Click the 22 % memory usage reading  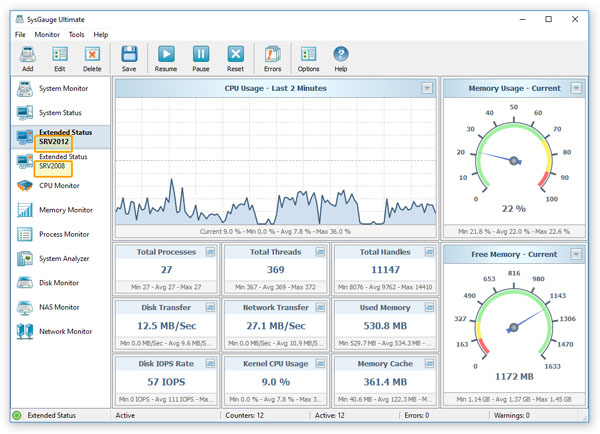pyautogui.click(x=514, y=209)
